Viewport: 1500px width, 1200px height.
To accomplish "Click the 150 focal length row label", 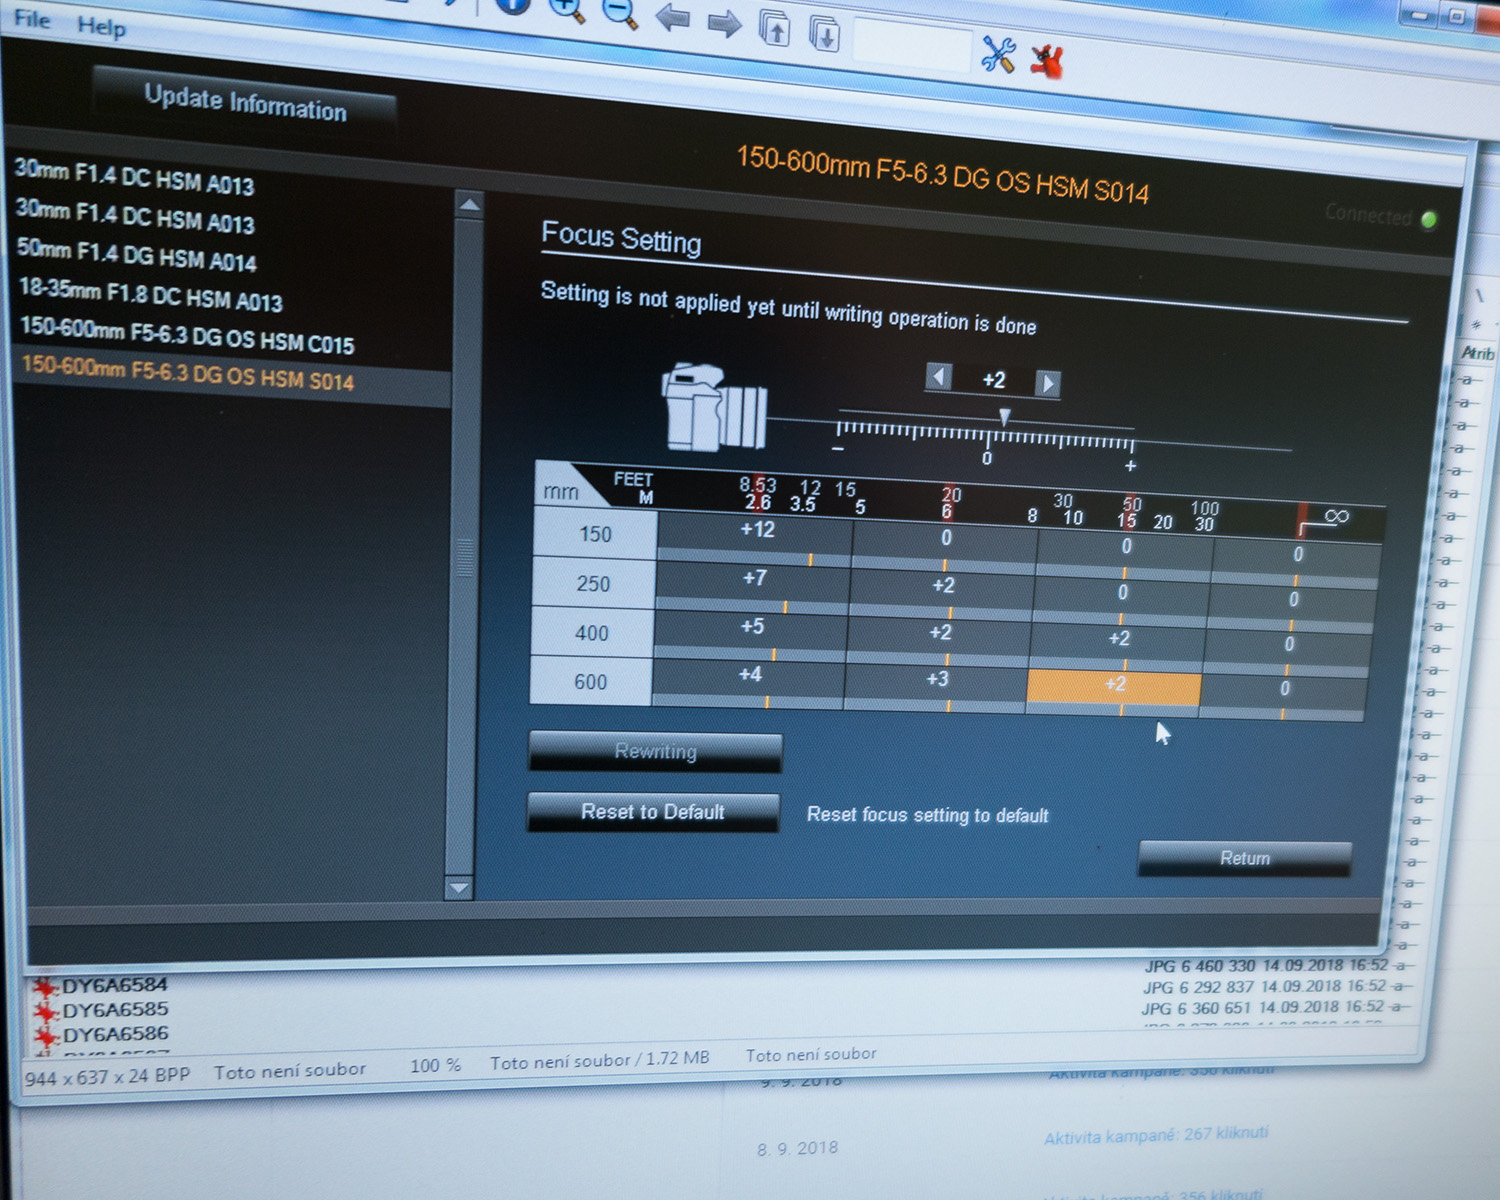I will 595,534.
